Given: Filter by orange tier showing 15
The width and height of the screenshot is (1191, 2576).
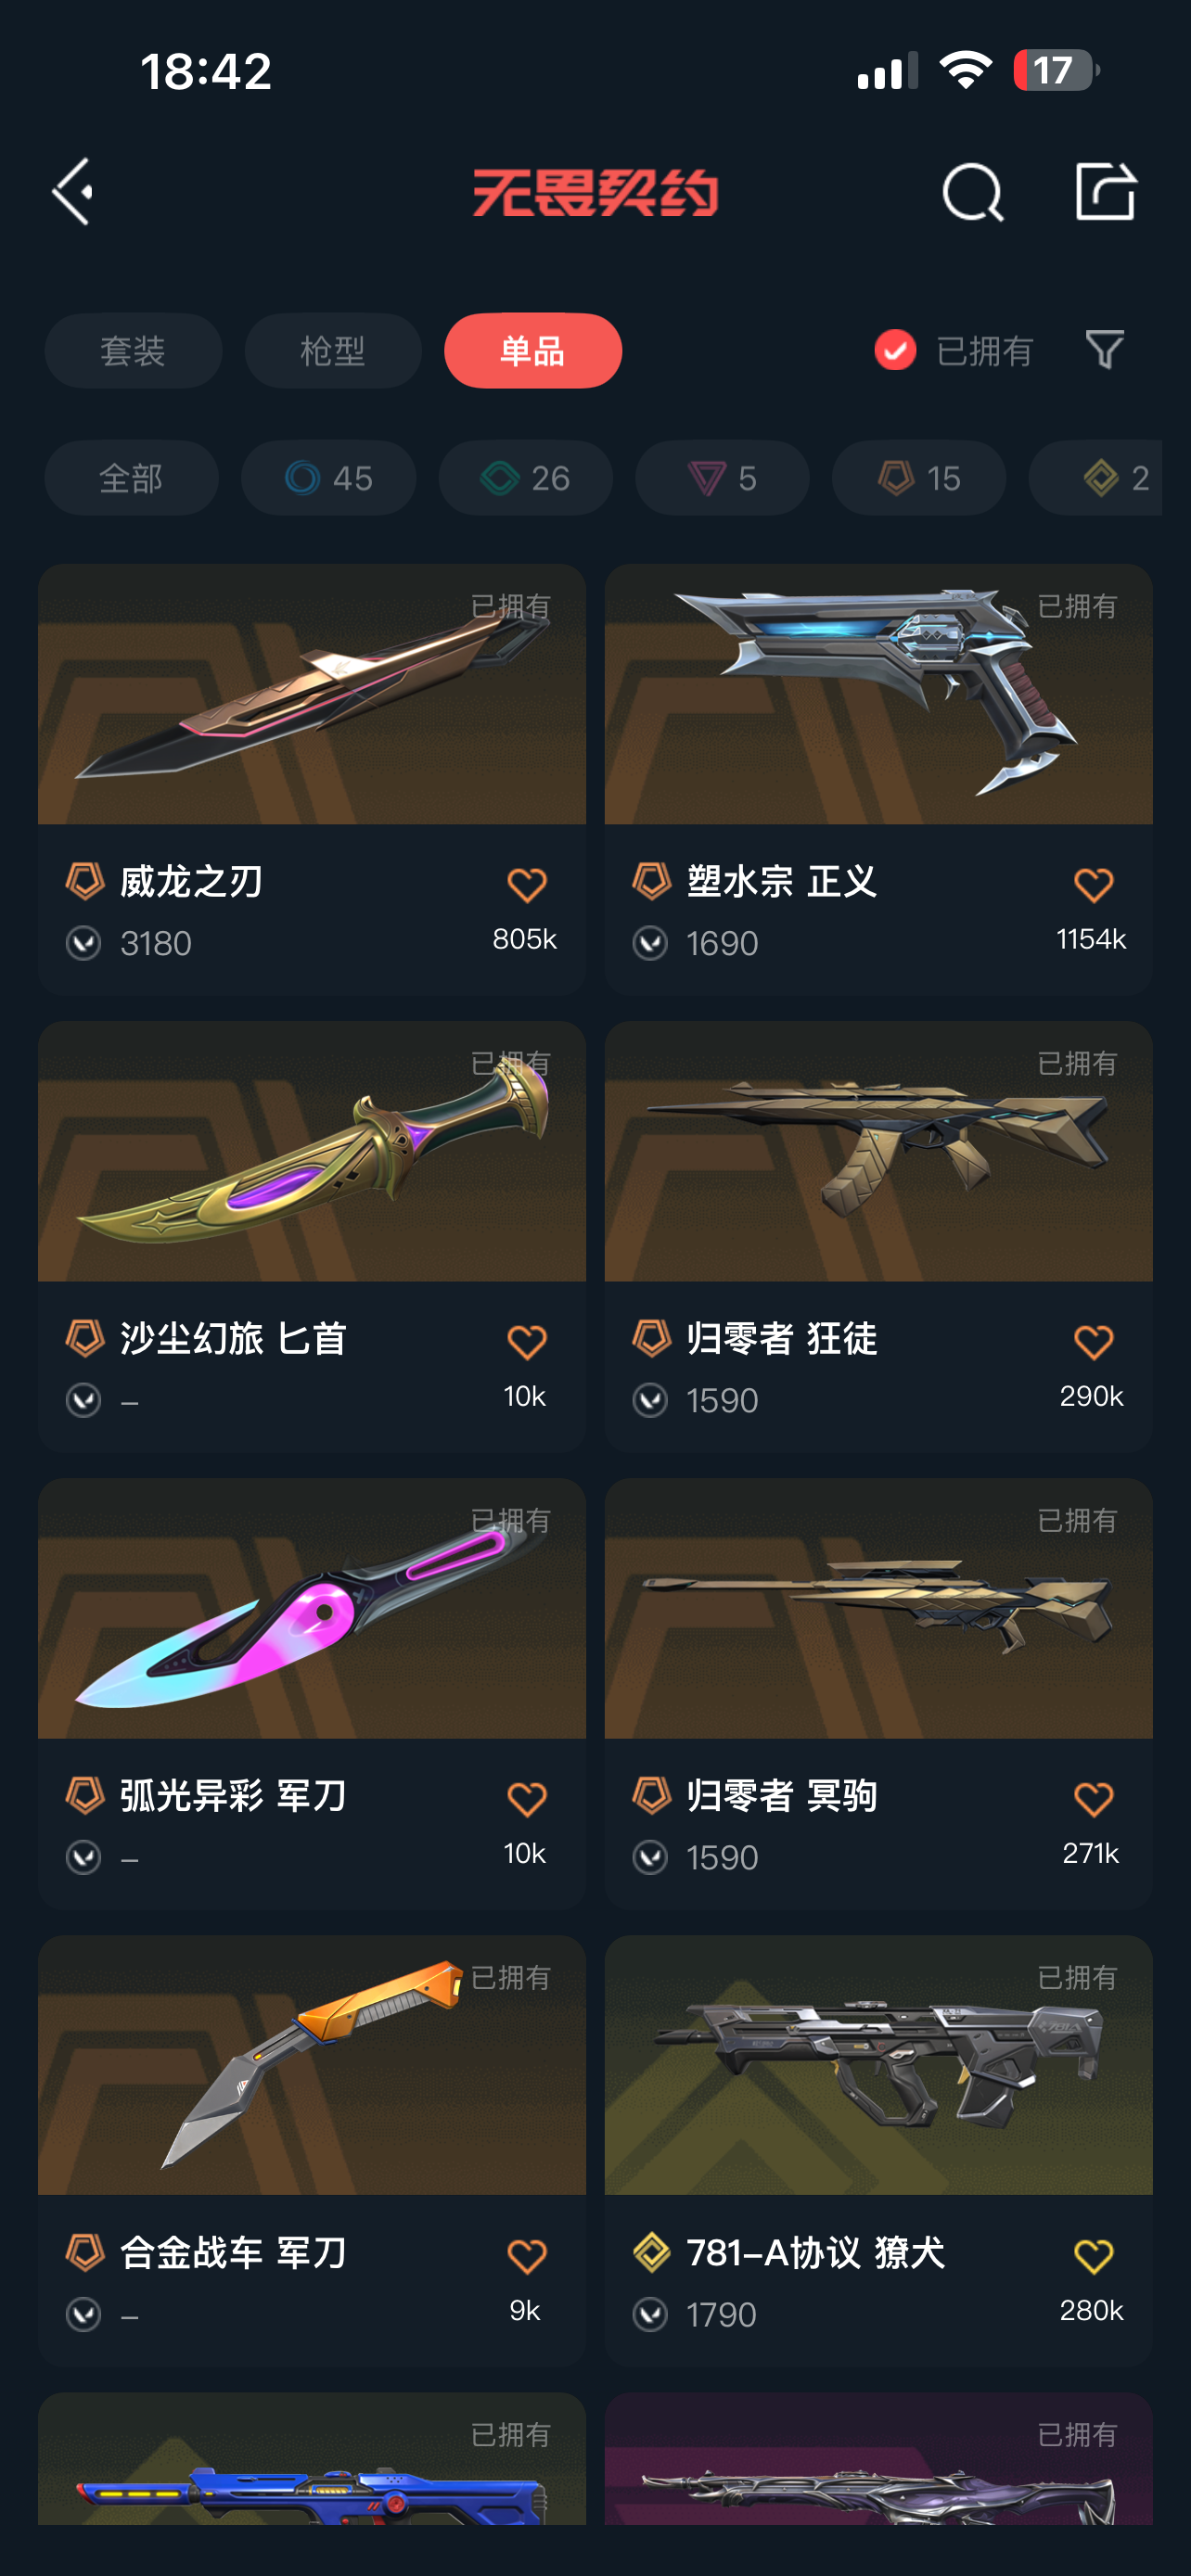Looking at the screenshot, I should 919,478.
